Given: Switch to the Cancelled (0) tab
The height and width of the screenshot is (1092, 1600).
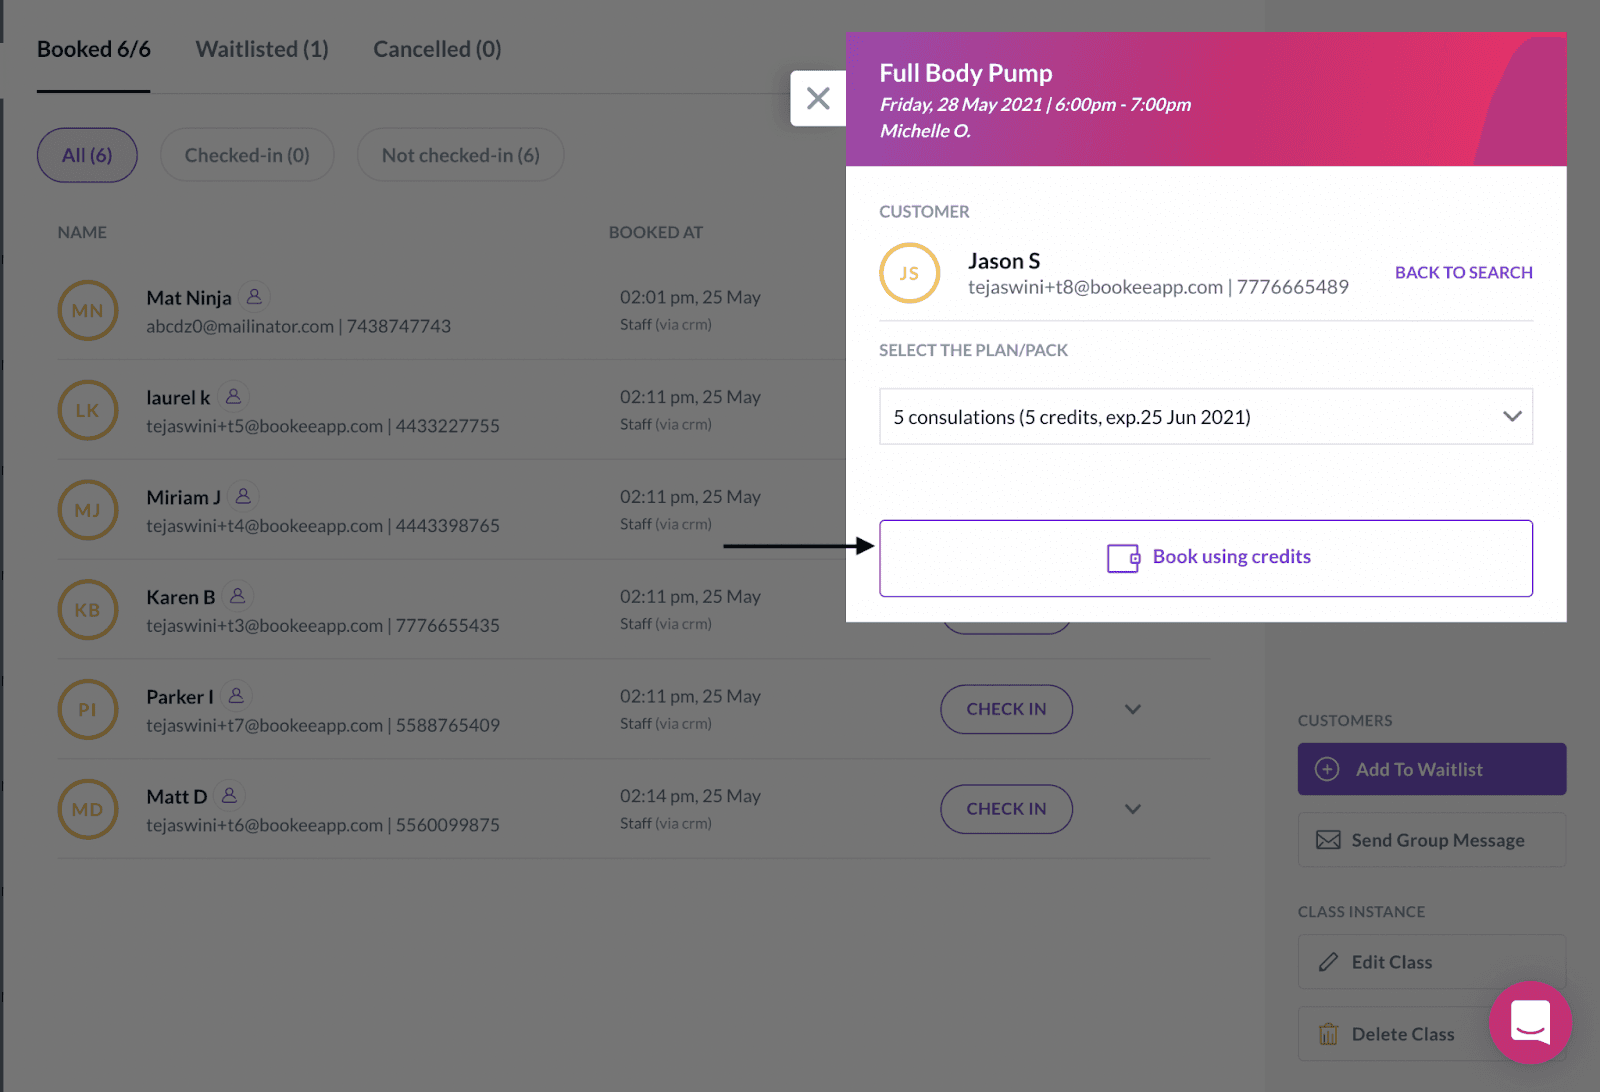Looking at the screenshot, I should coord(437,49).
